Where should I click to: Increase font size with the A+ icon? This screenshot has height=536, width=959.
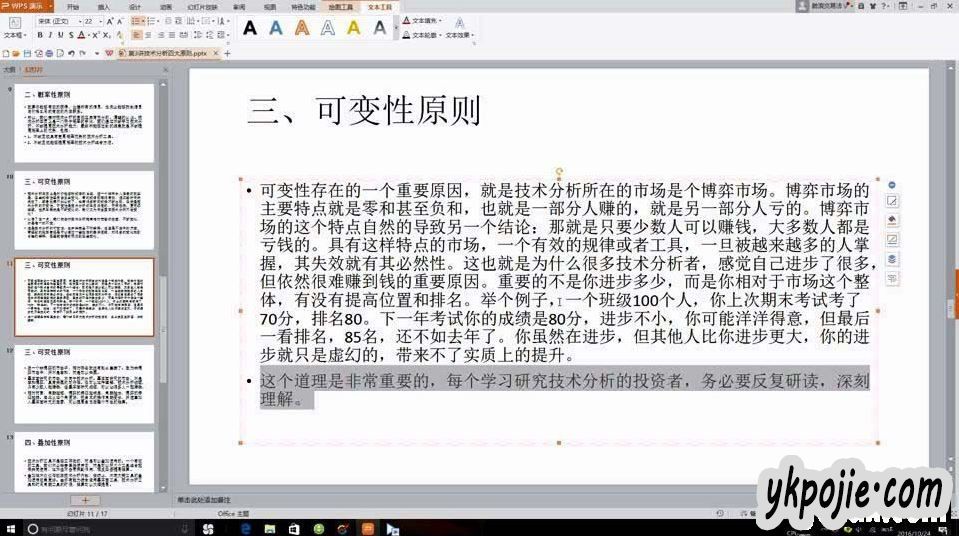pos(109,20)
